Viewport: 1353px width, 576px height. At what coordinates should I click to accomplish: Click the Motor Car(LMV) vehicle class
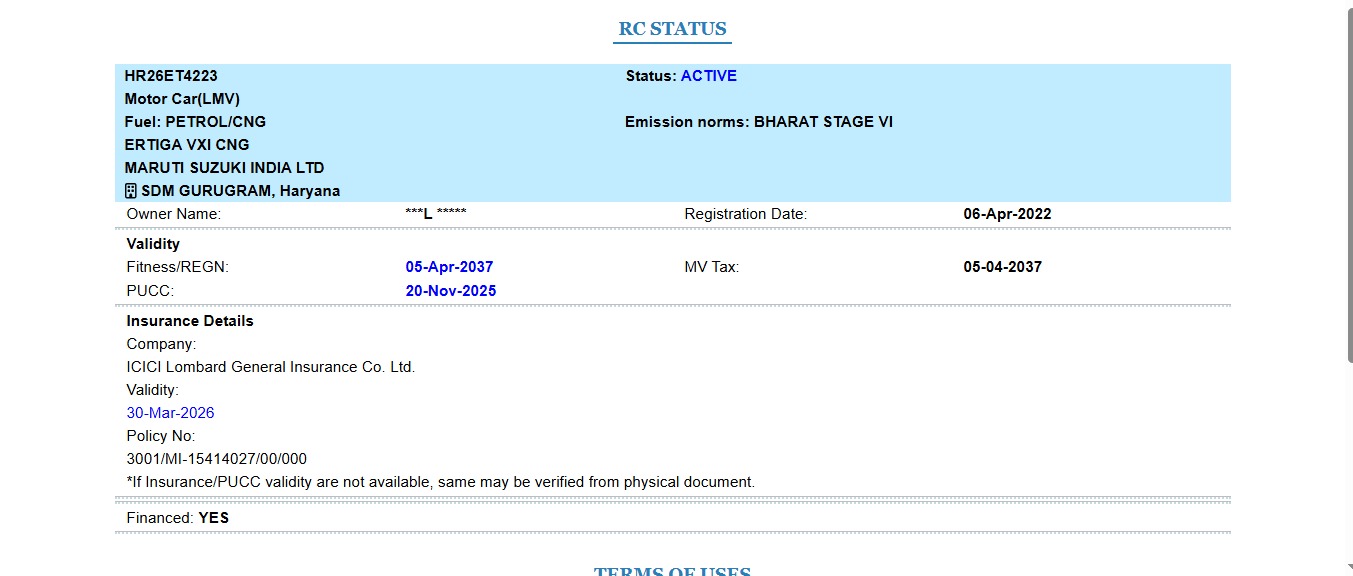(182, 99)
